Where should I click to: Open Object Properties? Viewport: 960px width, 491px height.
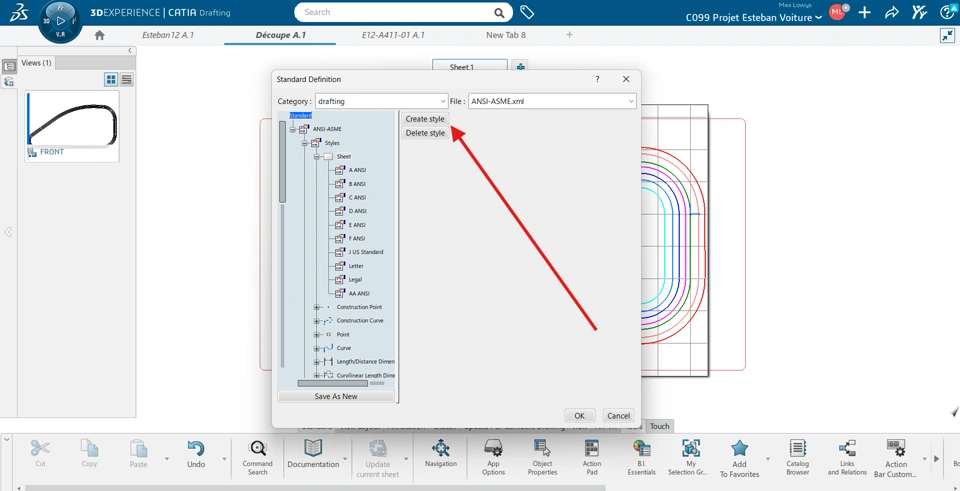[x=542, y=457]
